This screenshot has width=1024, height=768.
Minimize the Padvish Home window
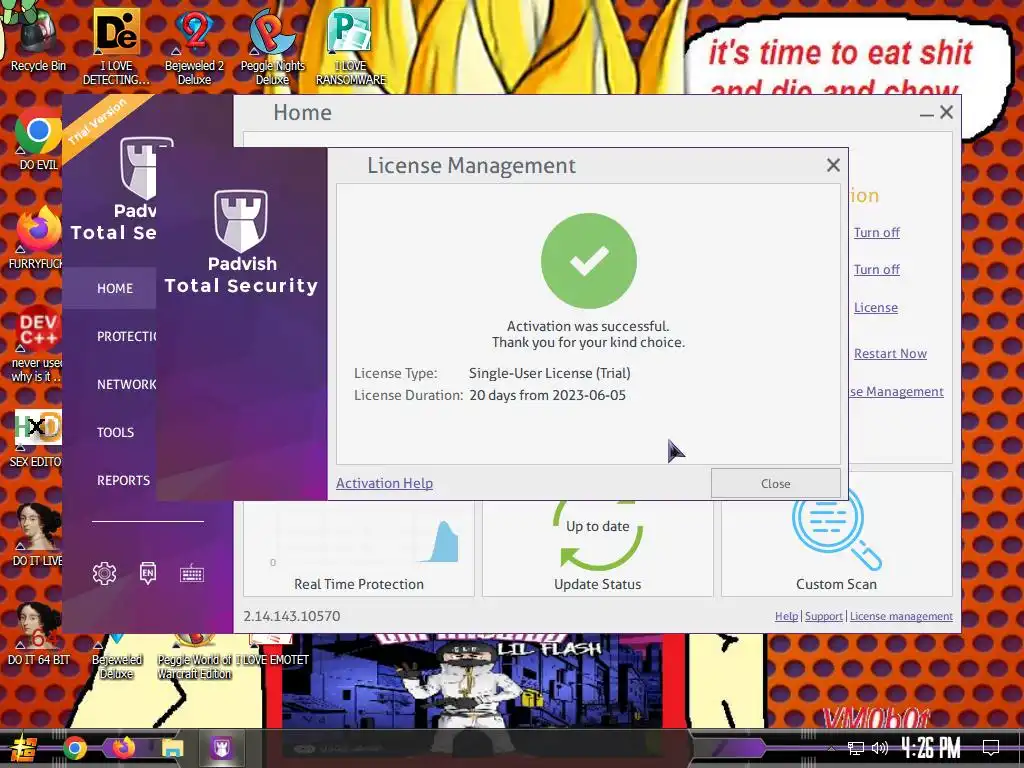[926, 114]
